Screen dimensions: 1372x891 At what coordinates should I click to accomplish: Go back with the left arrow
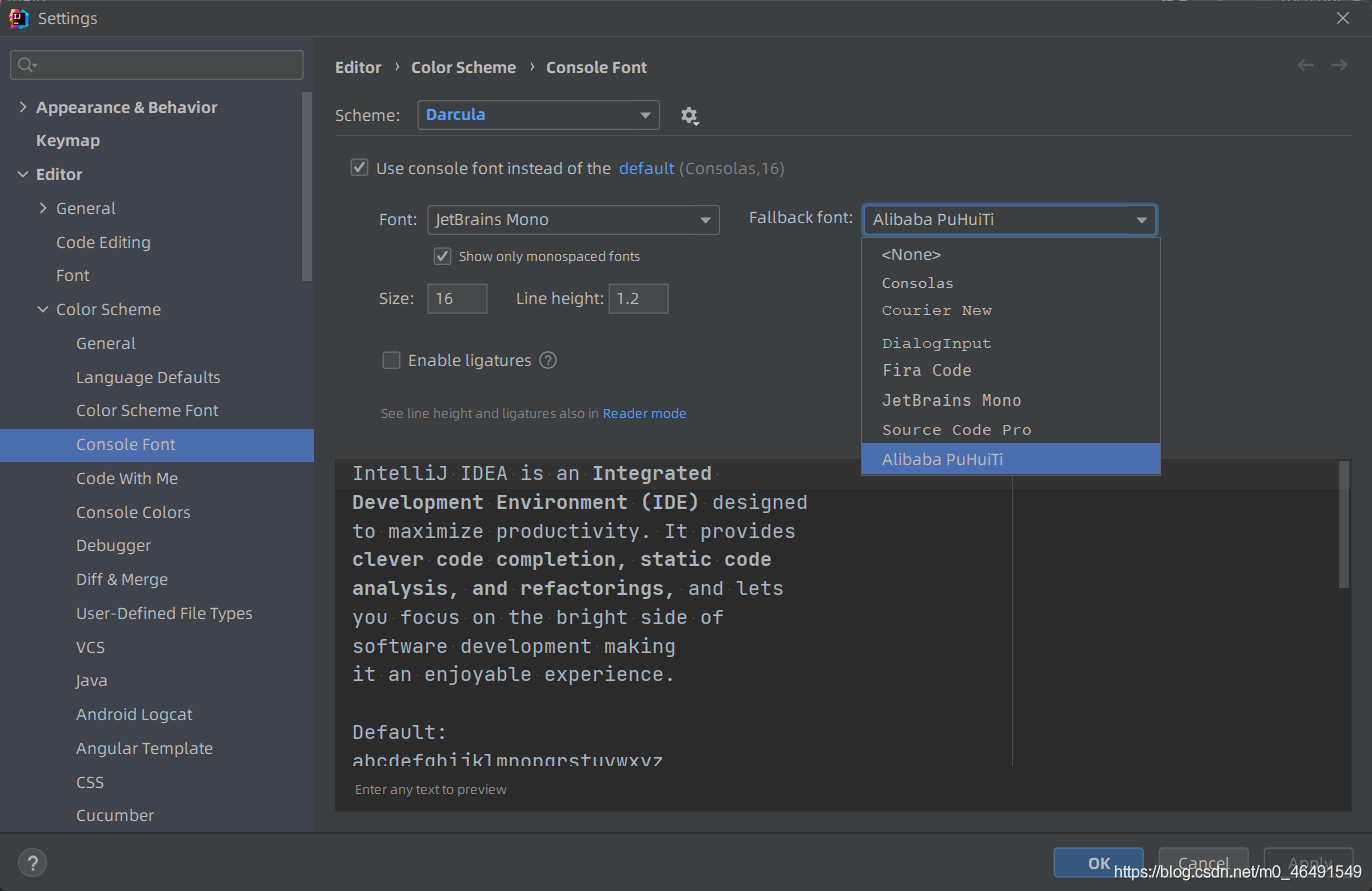tap(1305, 65)
